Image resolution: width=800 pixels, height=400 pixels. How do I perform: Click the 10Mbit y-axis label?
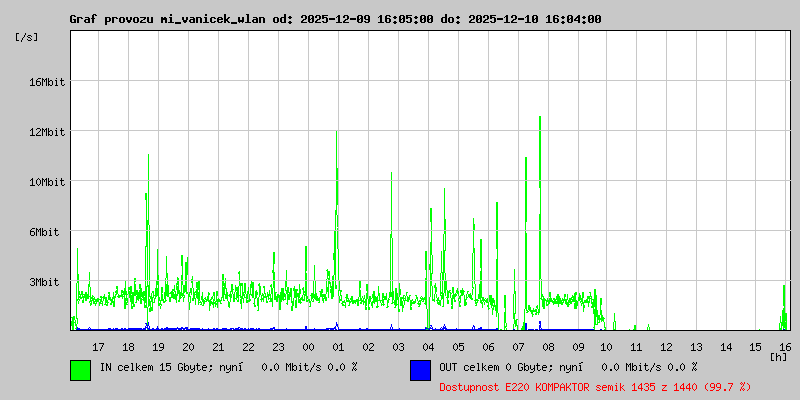tap(47, 182)
